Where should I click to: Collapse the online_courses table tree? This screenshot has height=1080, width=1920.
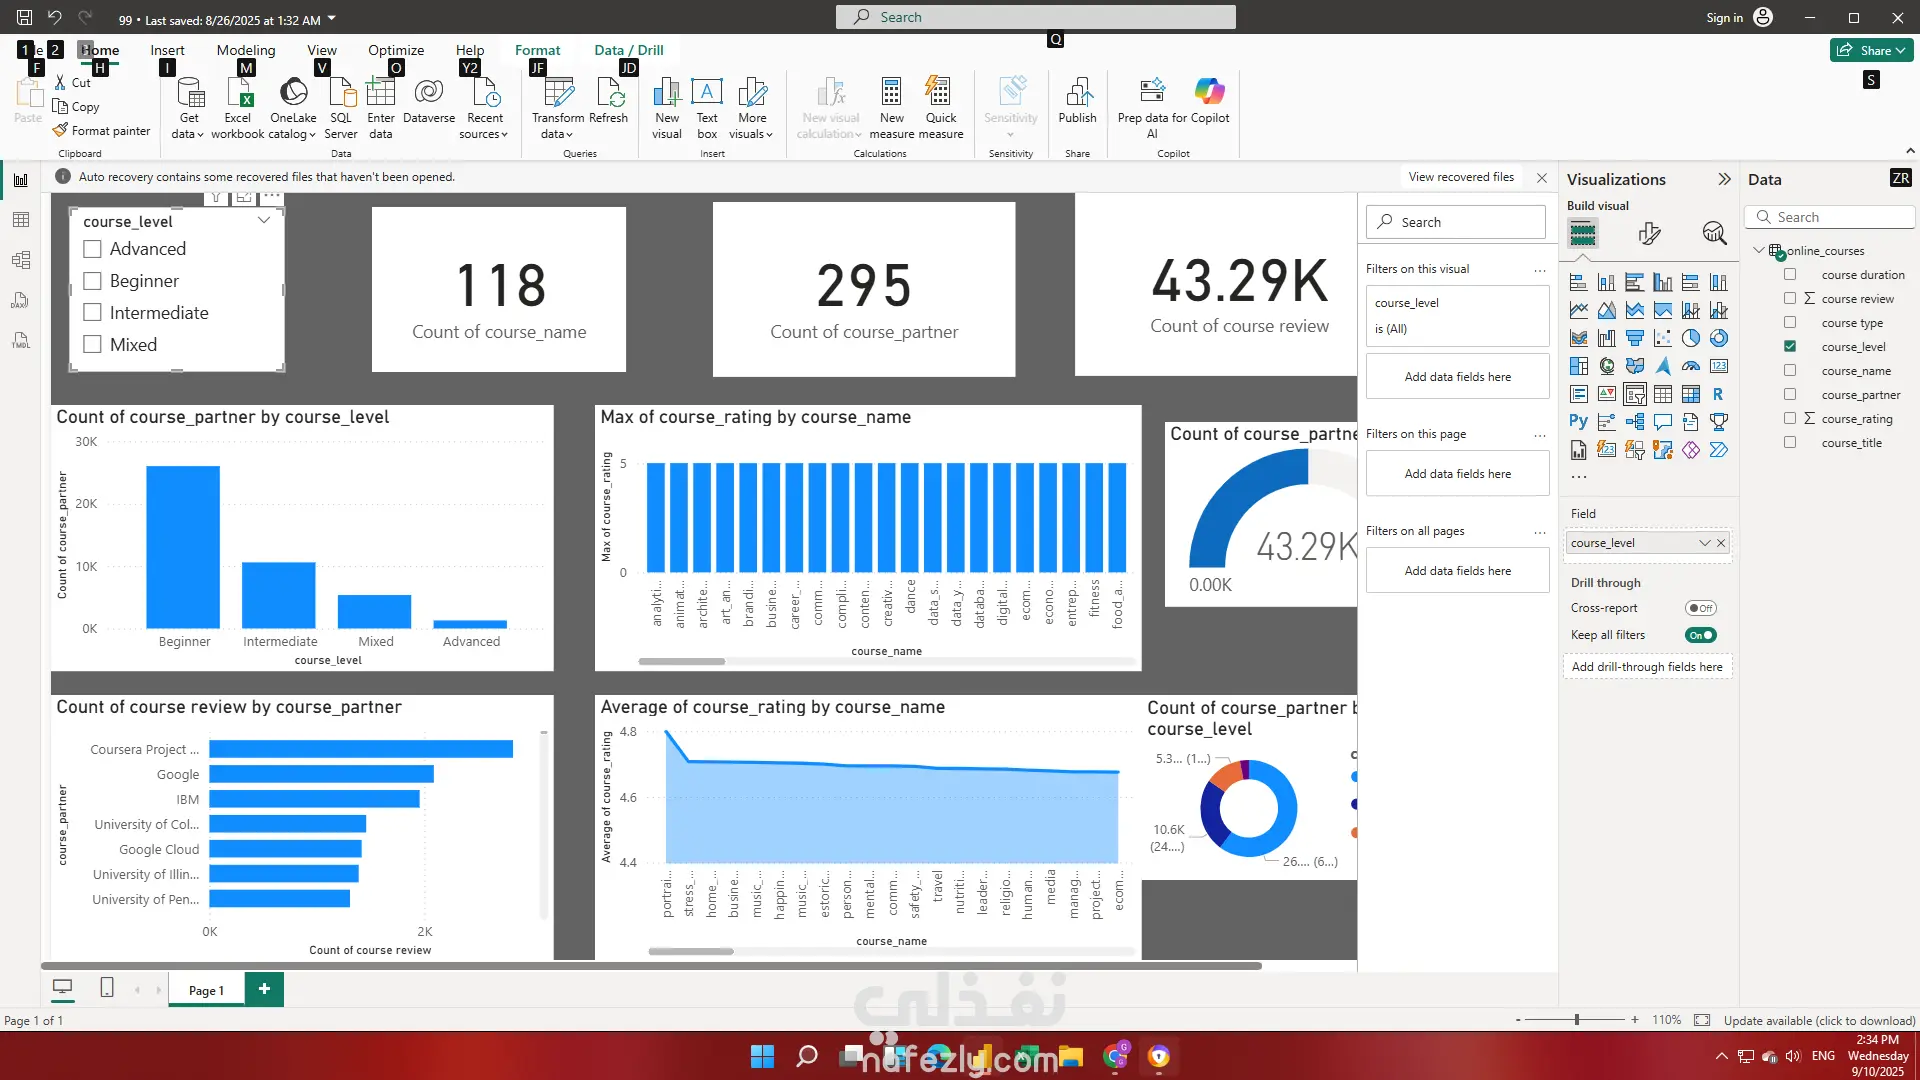tap(1759, 251)
